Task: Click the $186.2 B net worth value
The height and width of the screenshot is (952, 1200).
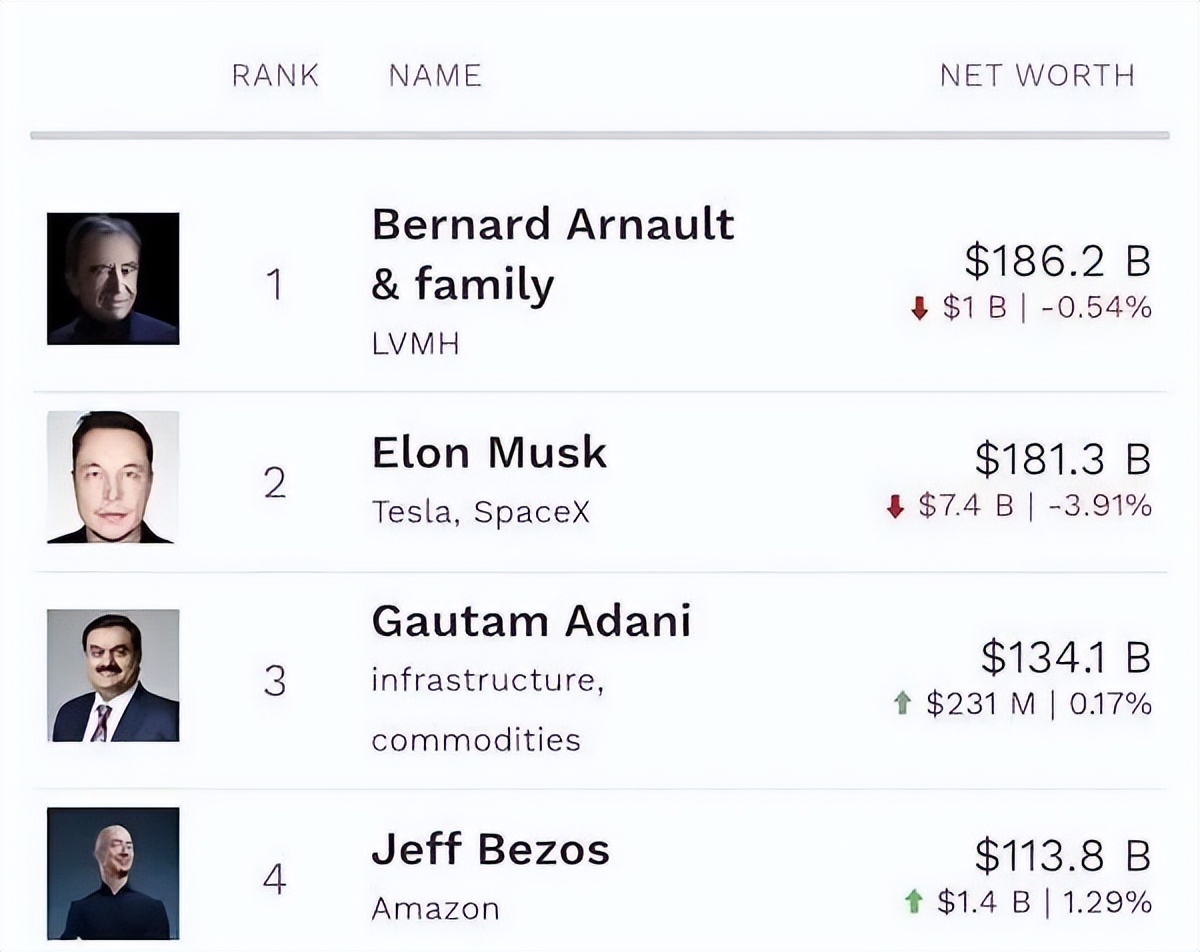Action: pyautogui.click(x=1057, y=262)
